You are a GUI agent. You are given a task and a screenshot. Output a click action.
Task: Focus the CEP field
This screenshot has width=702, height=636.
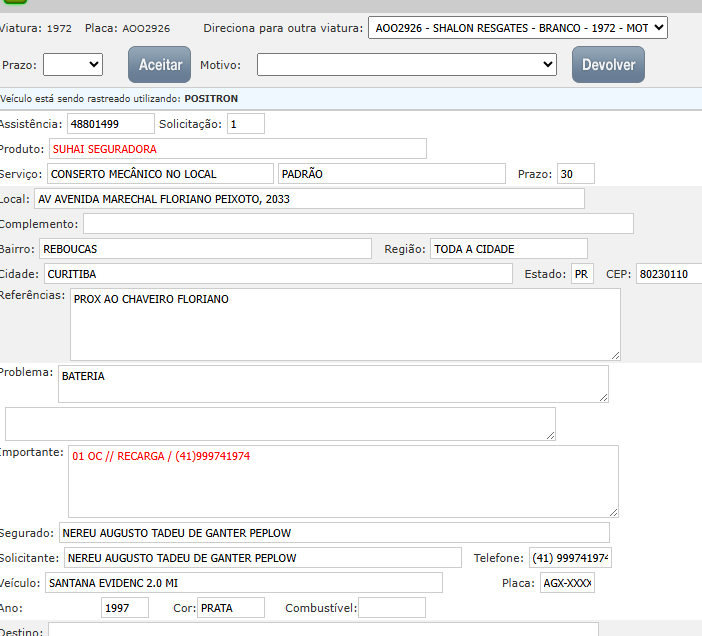point(668,274)
